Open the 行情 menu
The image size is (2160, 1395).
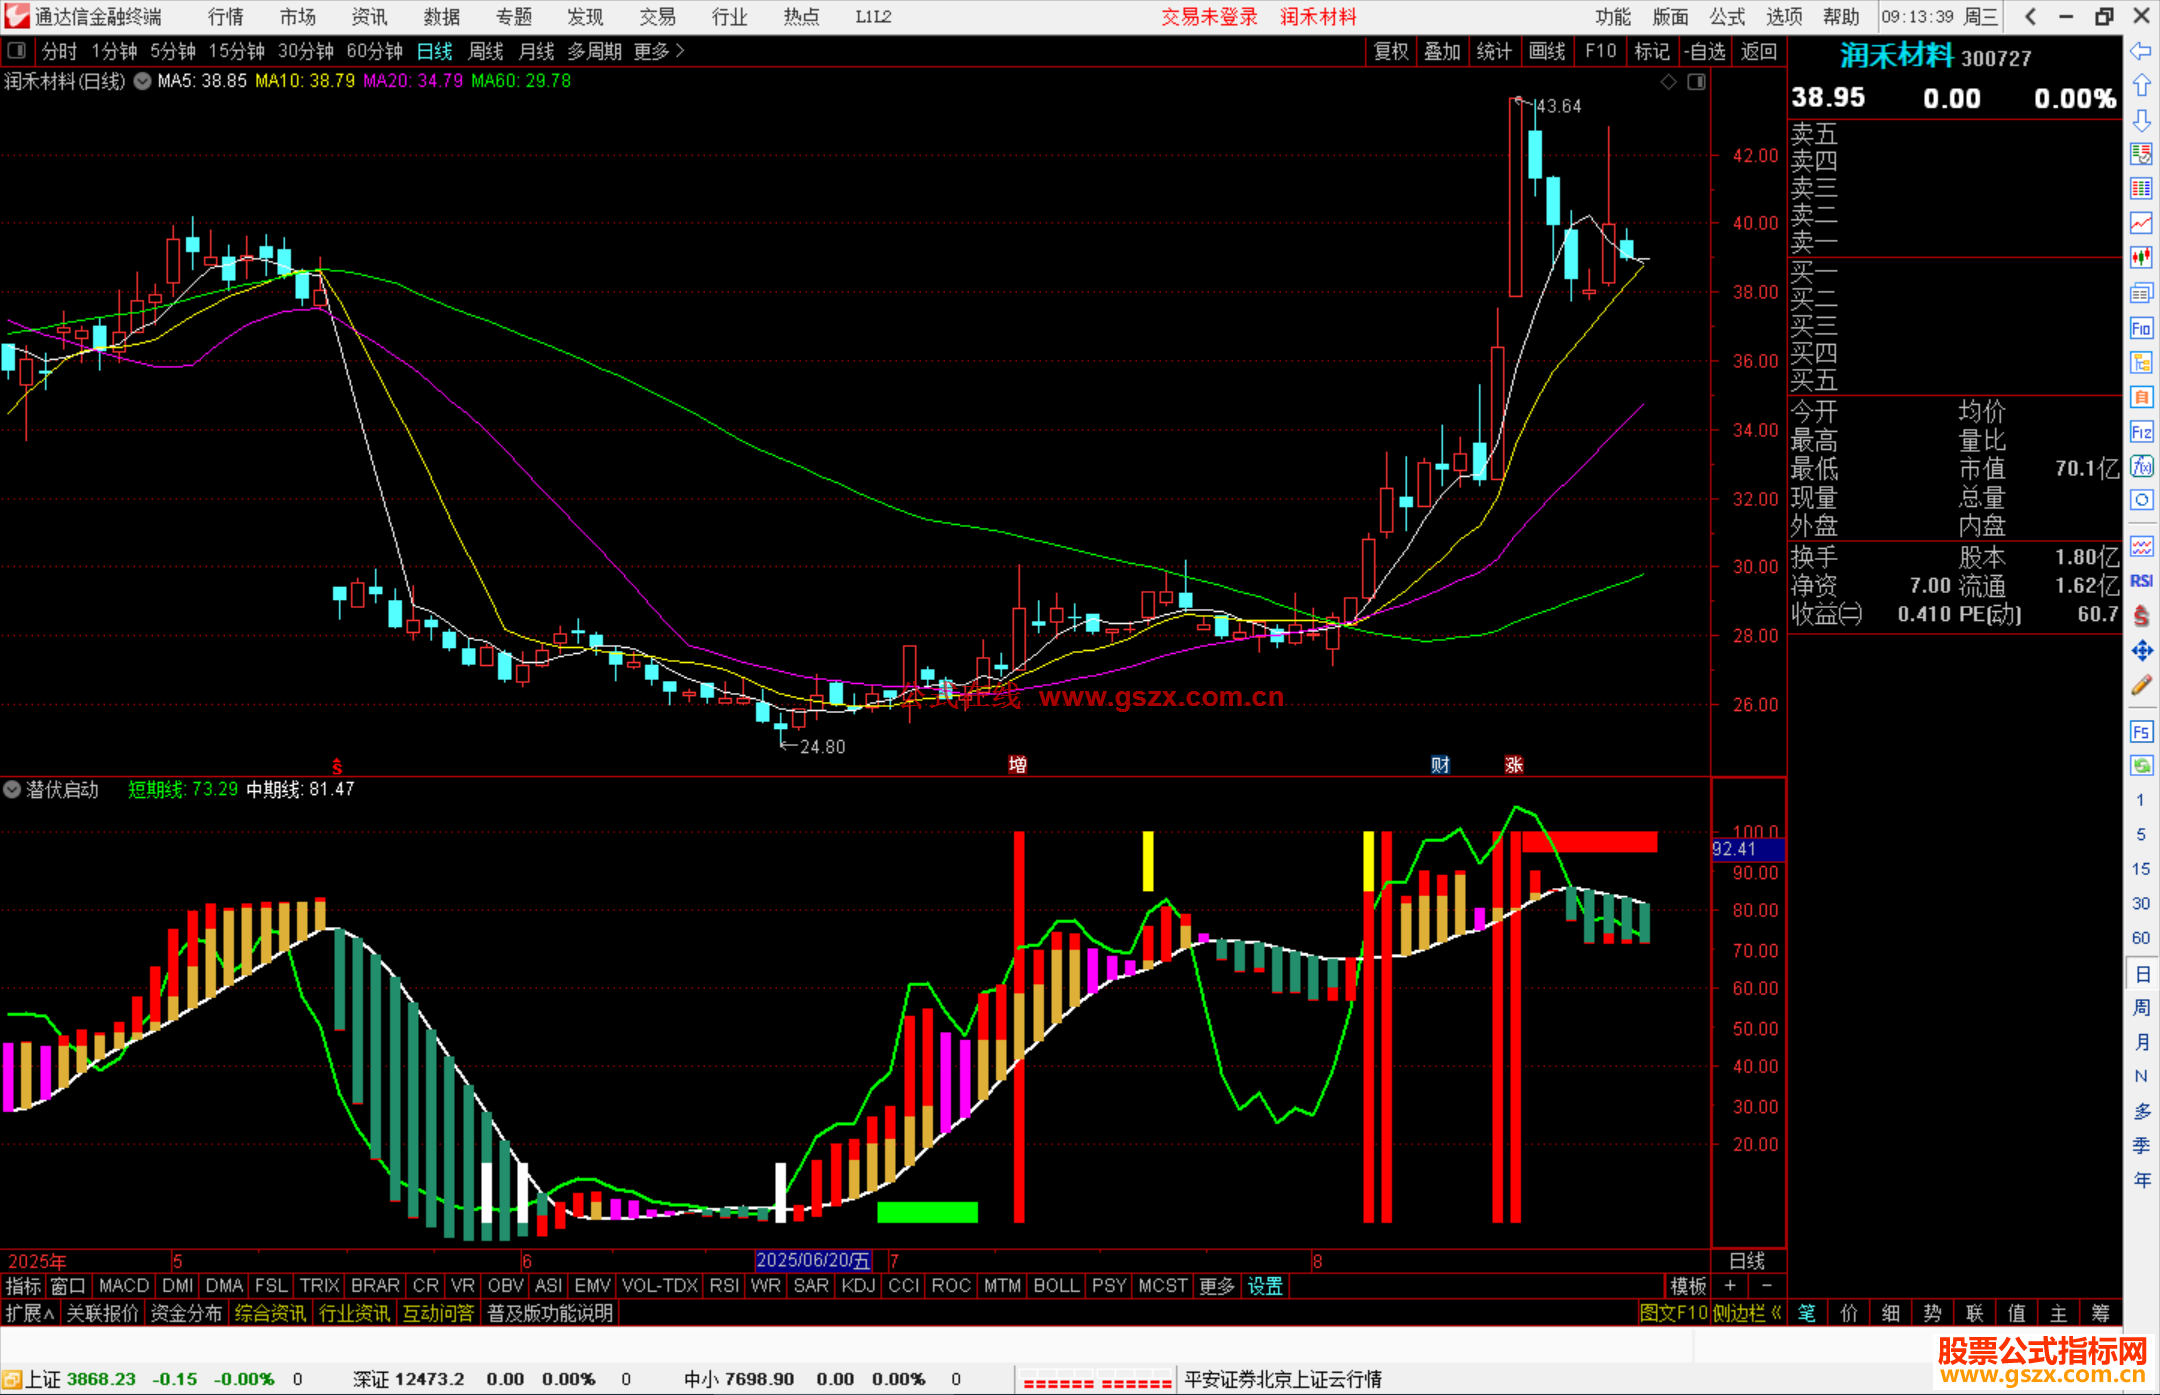[x=225, y=17]
